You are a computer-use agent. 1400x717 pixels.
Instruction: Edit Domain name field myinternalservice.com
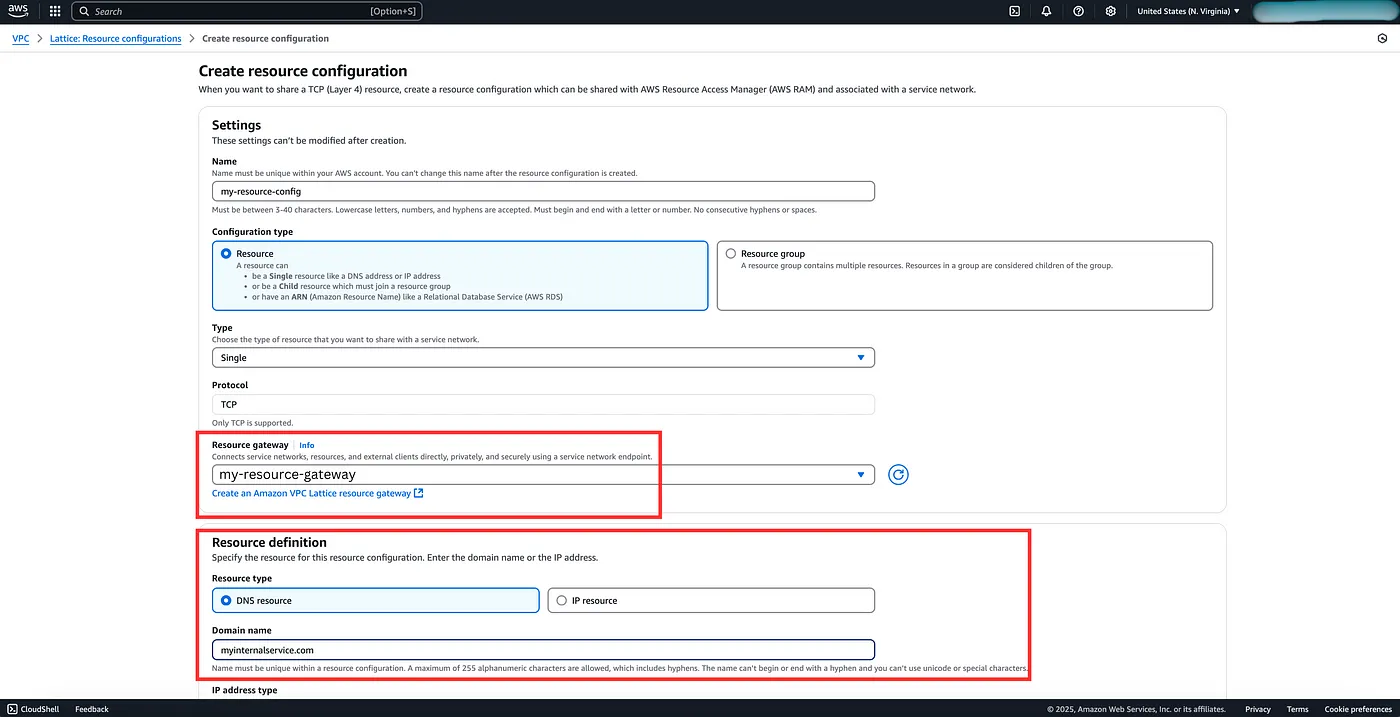click(543, 650)
